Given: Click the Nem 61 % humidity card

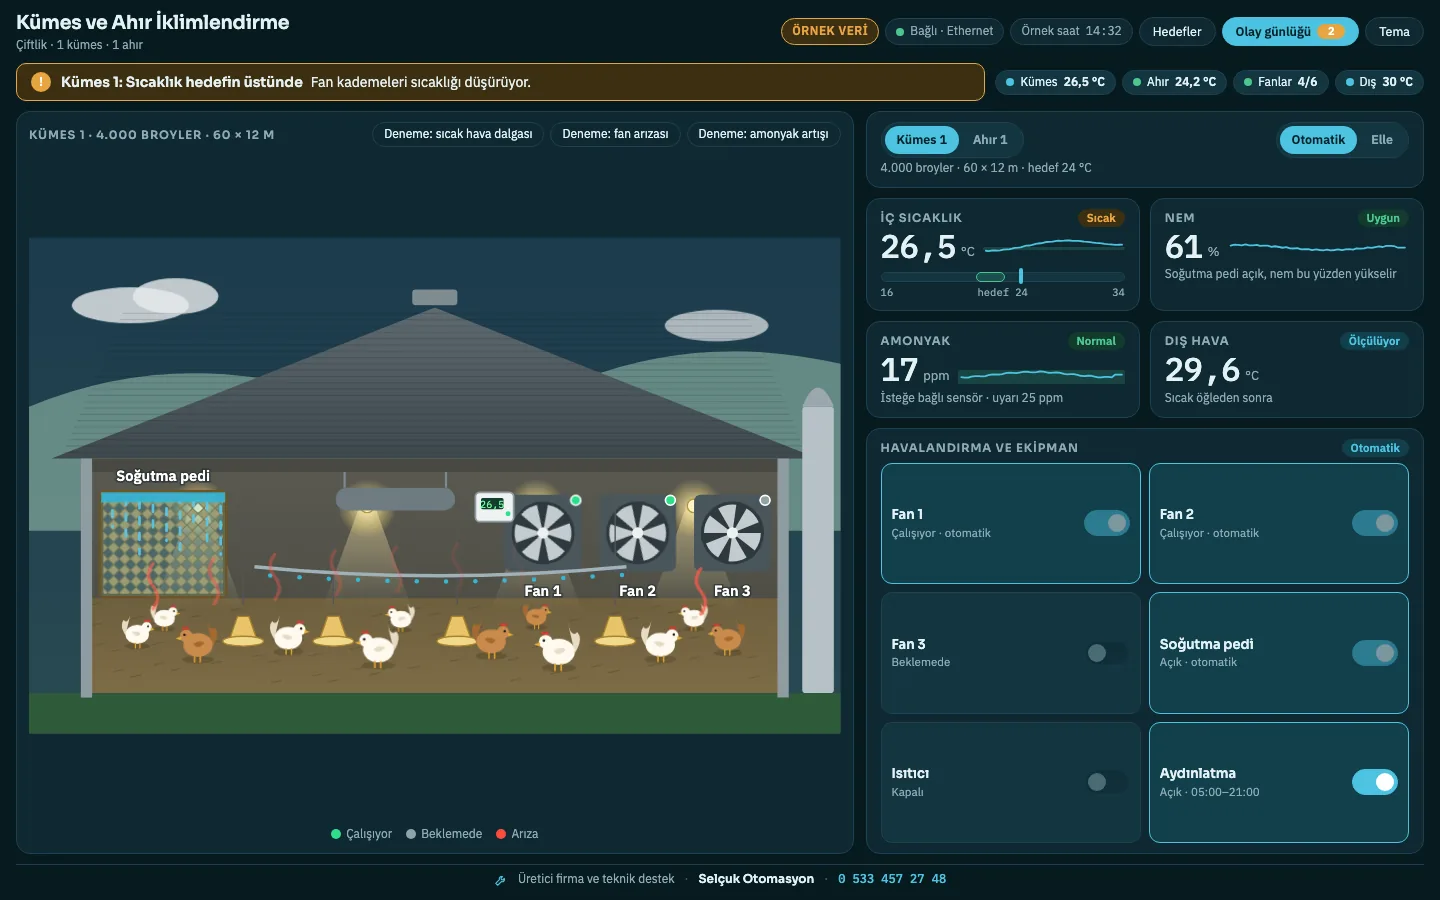Looking at the screenshot, I should [x=1287, y=254].
